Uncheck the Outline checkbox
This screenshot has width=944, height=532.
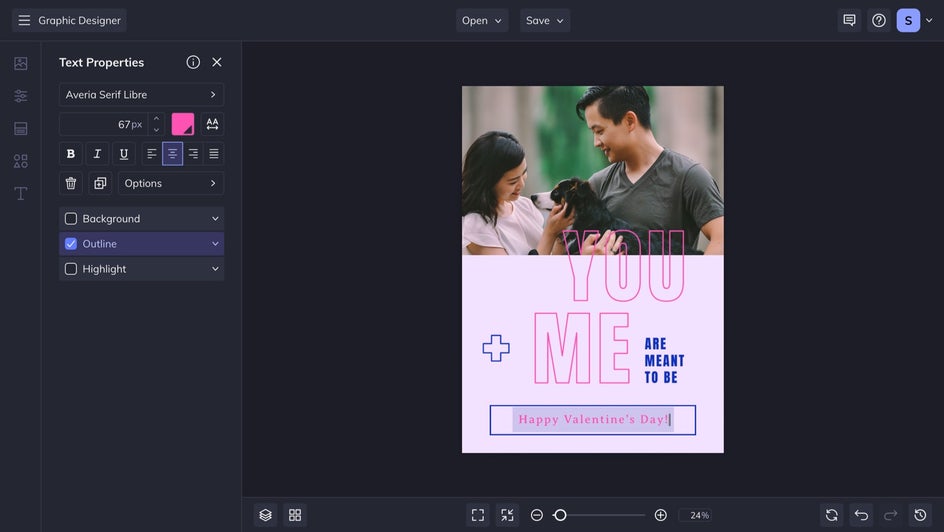click(70, 244)
